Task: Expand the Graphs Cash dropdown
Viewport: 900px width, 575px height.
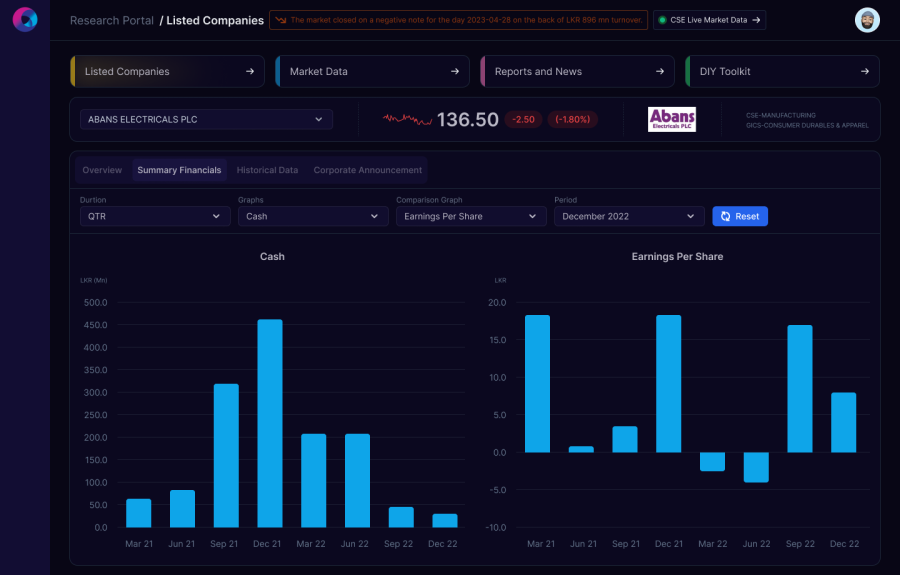Action: 313,216
